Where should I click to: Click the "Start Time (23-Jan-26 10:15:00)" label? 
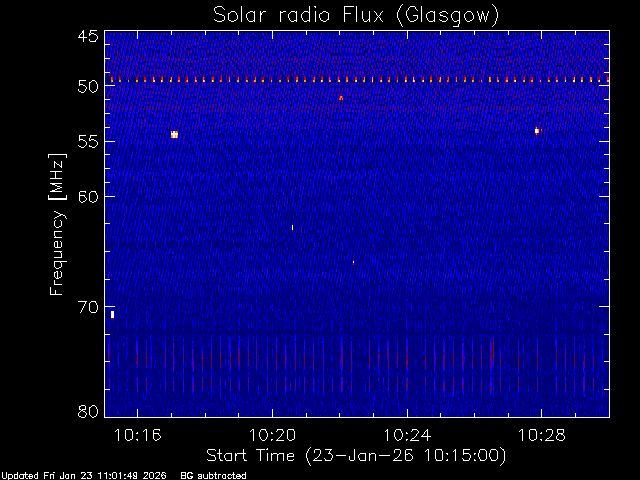coord(356,456)
